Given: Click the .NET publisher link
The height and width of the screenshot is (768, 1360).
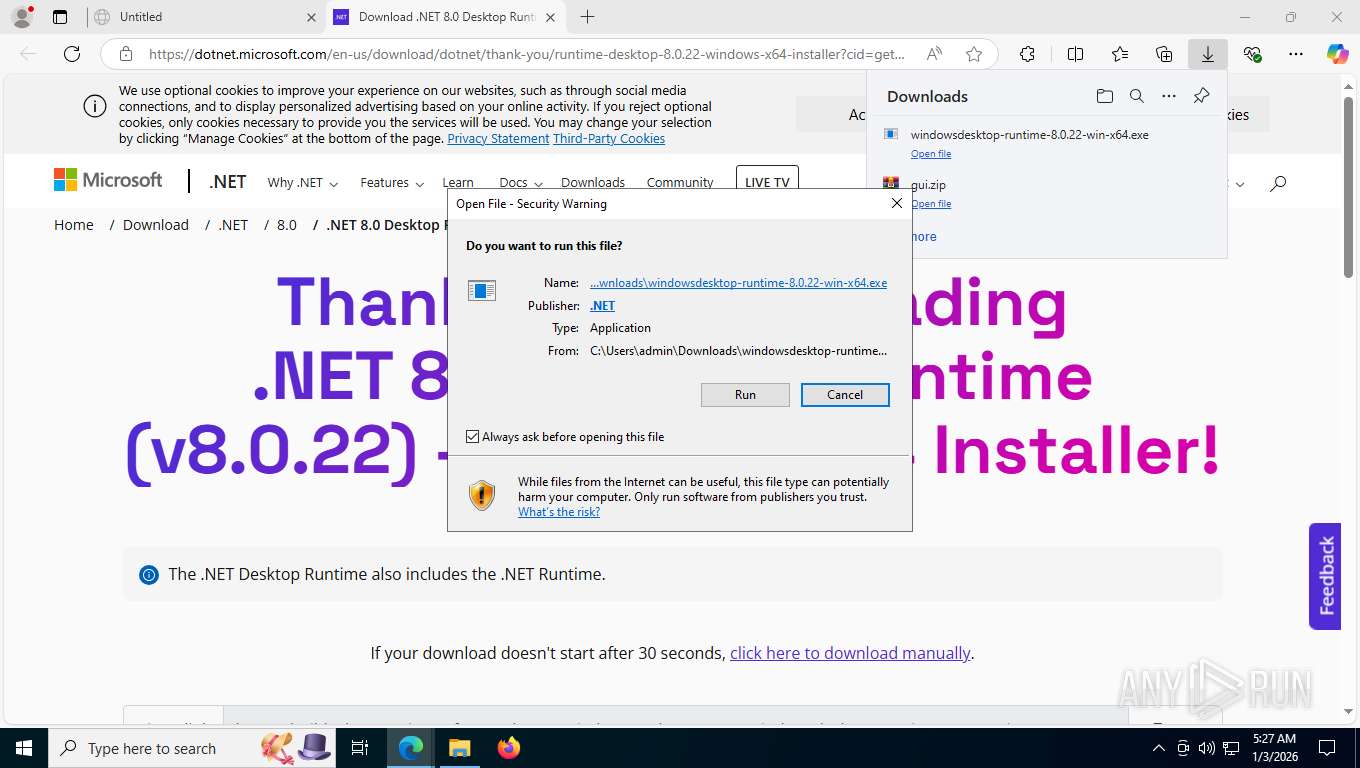Looking at the screenshot, I should tap(602, 306).
